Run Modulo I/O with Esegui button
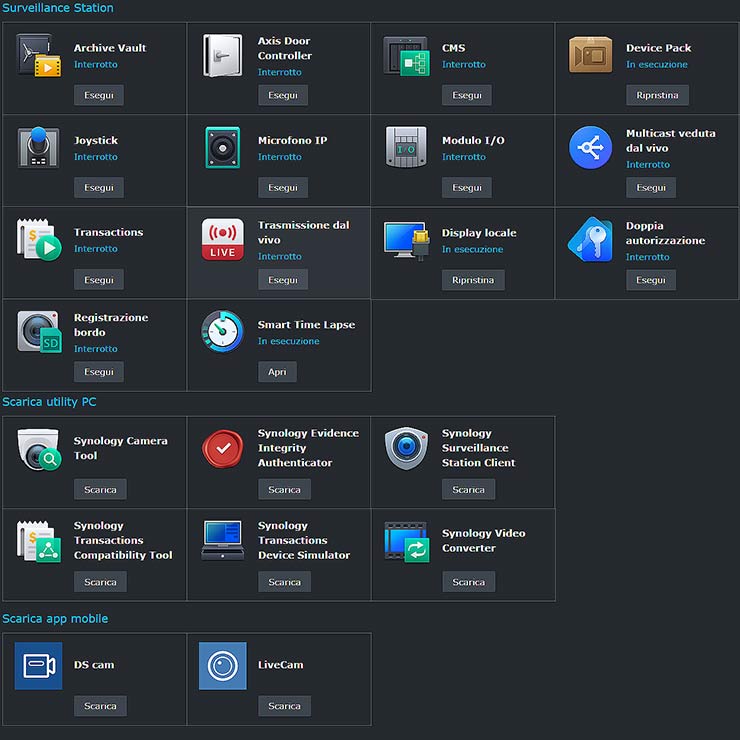This screenshot has width=740, height=740. click(466, 187)
